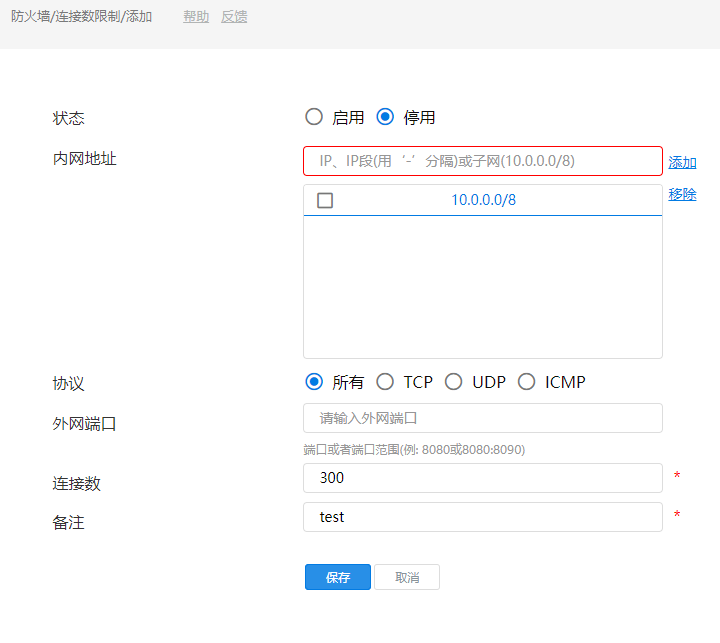Choose the UDP protocol option
Viewport: 720px width, 643px height.
pyautogui.click(x=453, y=381)
